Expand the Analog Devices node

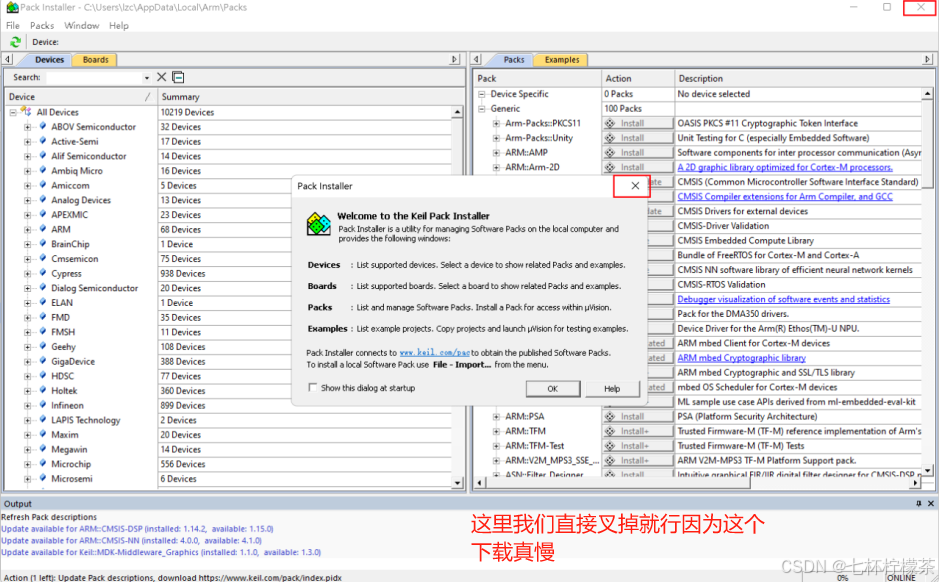(x=28, y=200)
